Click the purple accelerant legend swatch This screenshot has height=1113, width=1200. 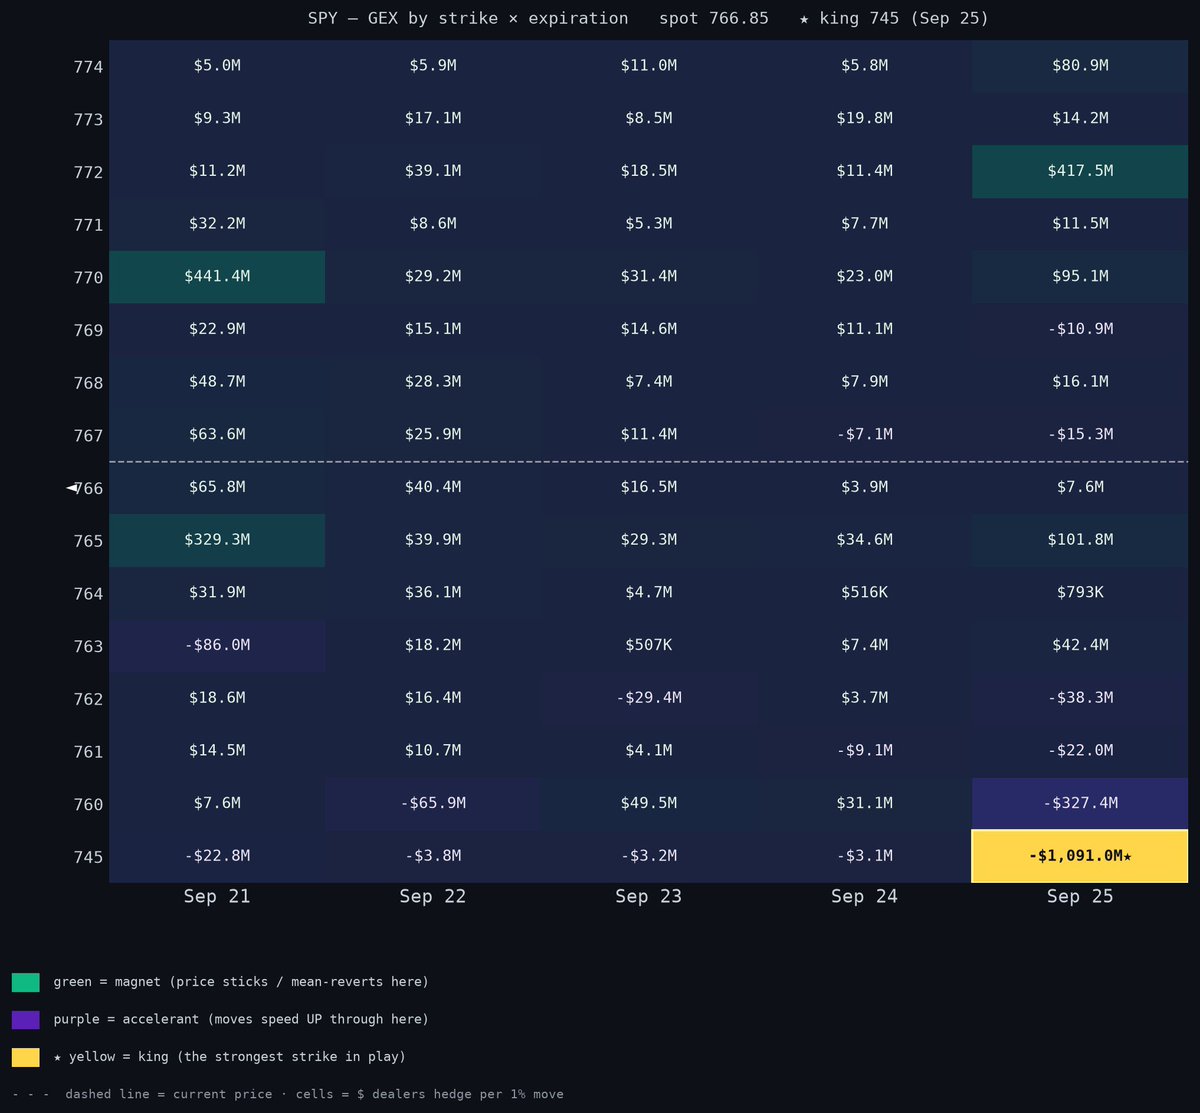point(26,1019)
